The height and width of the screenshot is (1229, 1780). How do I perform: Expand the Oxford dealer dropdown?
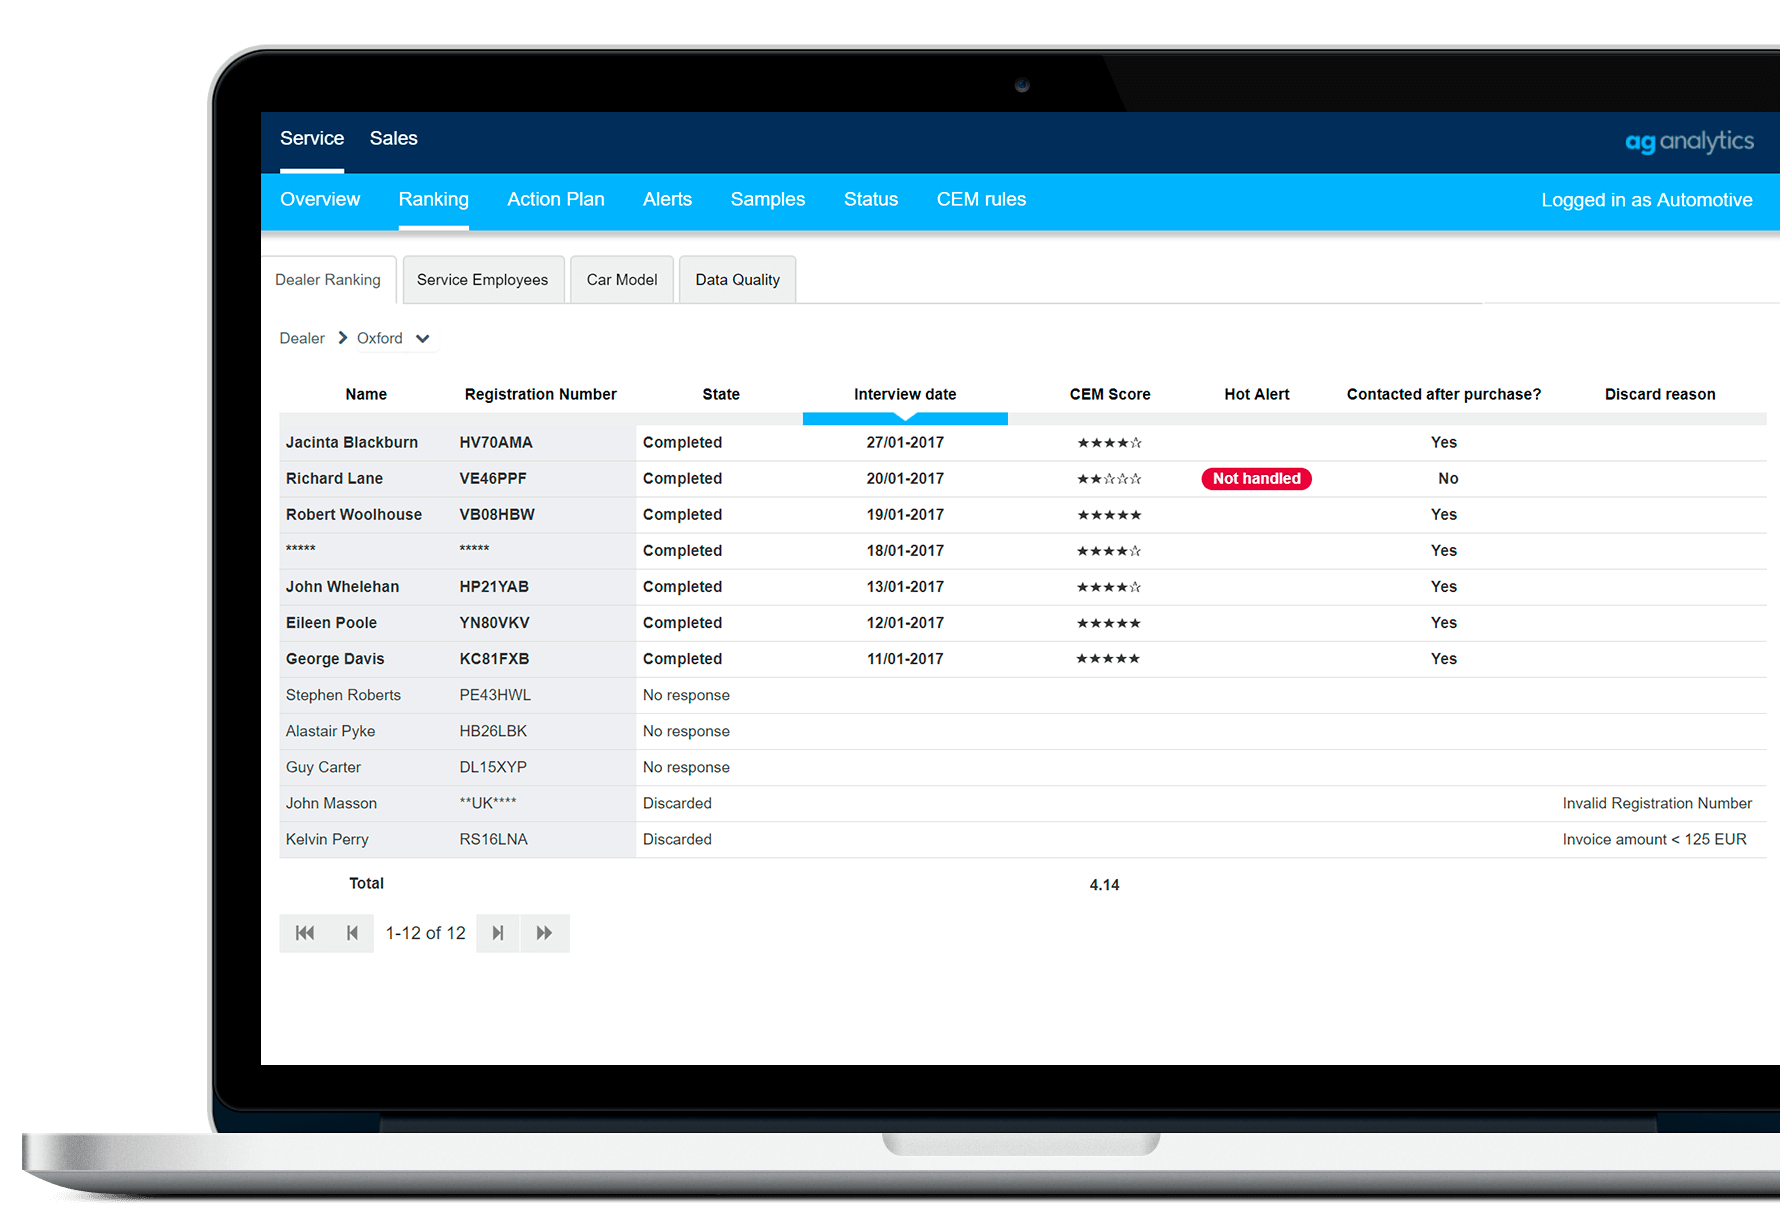tap(423, 338)
